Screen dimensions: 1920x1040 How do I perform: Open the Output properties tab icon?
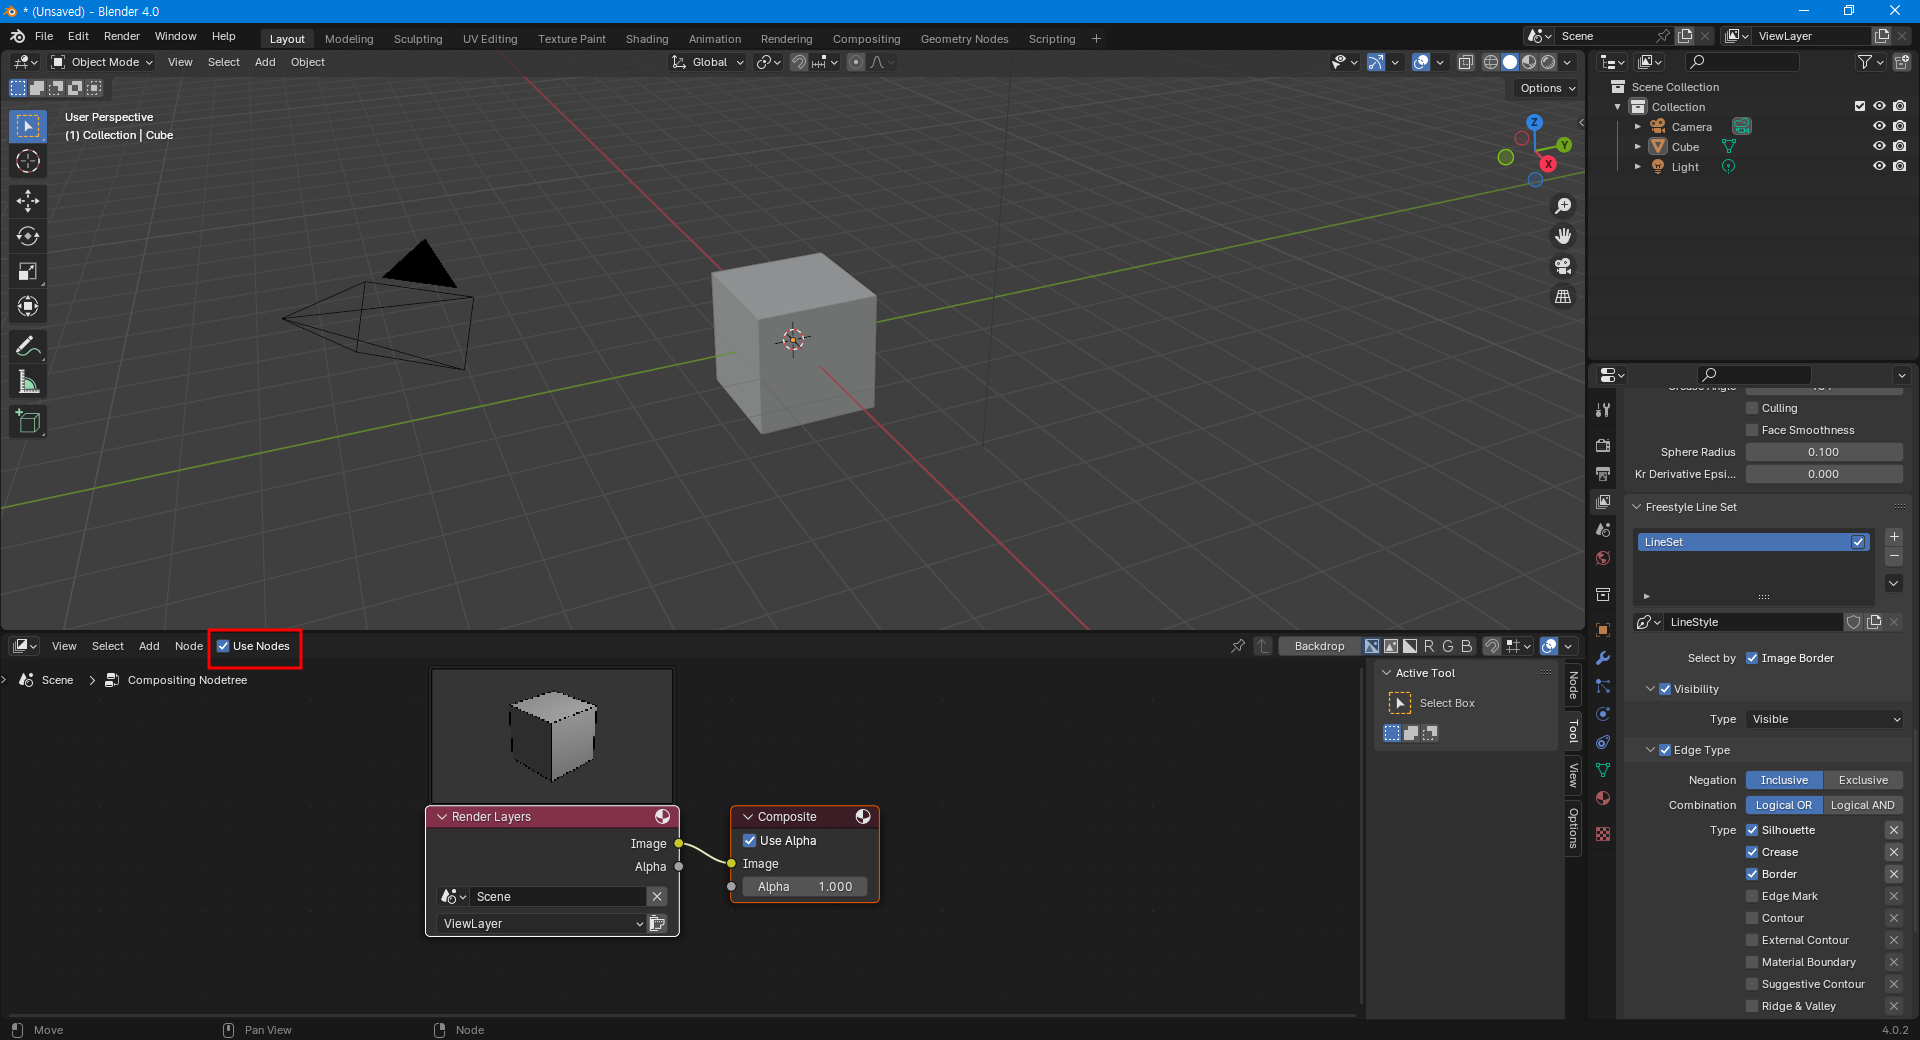pyautogui.click(x=1603, y=473)
